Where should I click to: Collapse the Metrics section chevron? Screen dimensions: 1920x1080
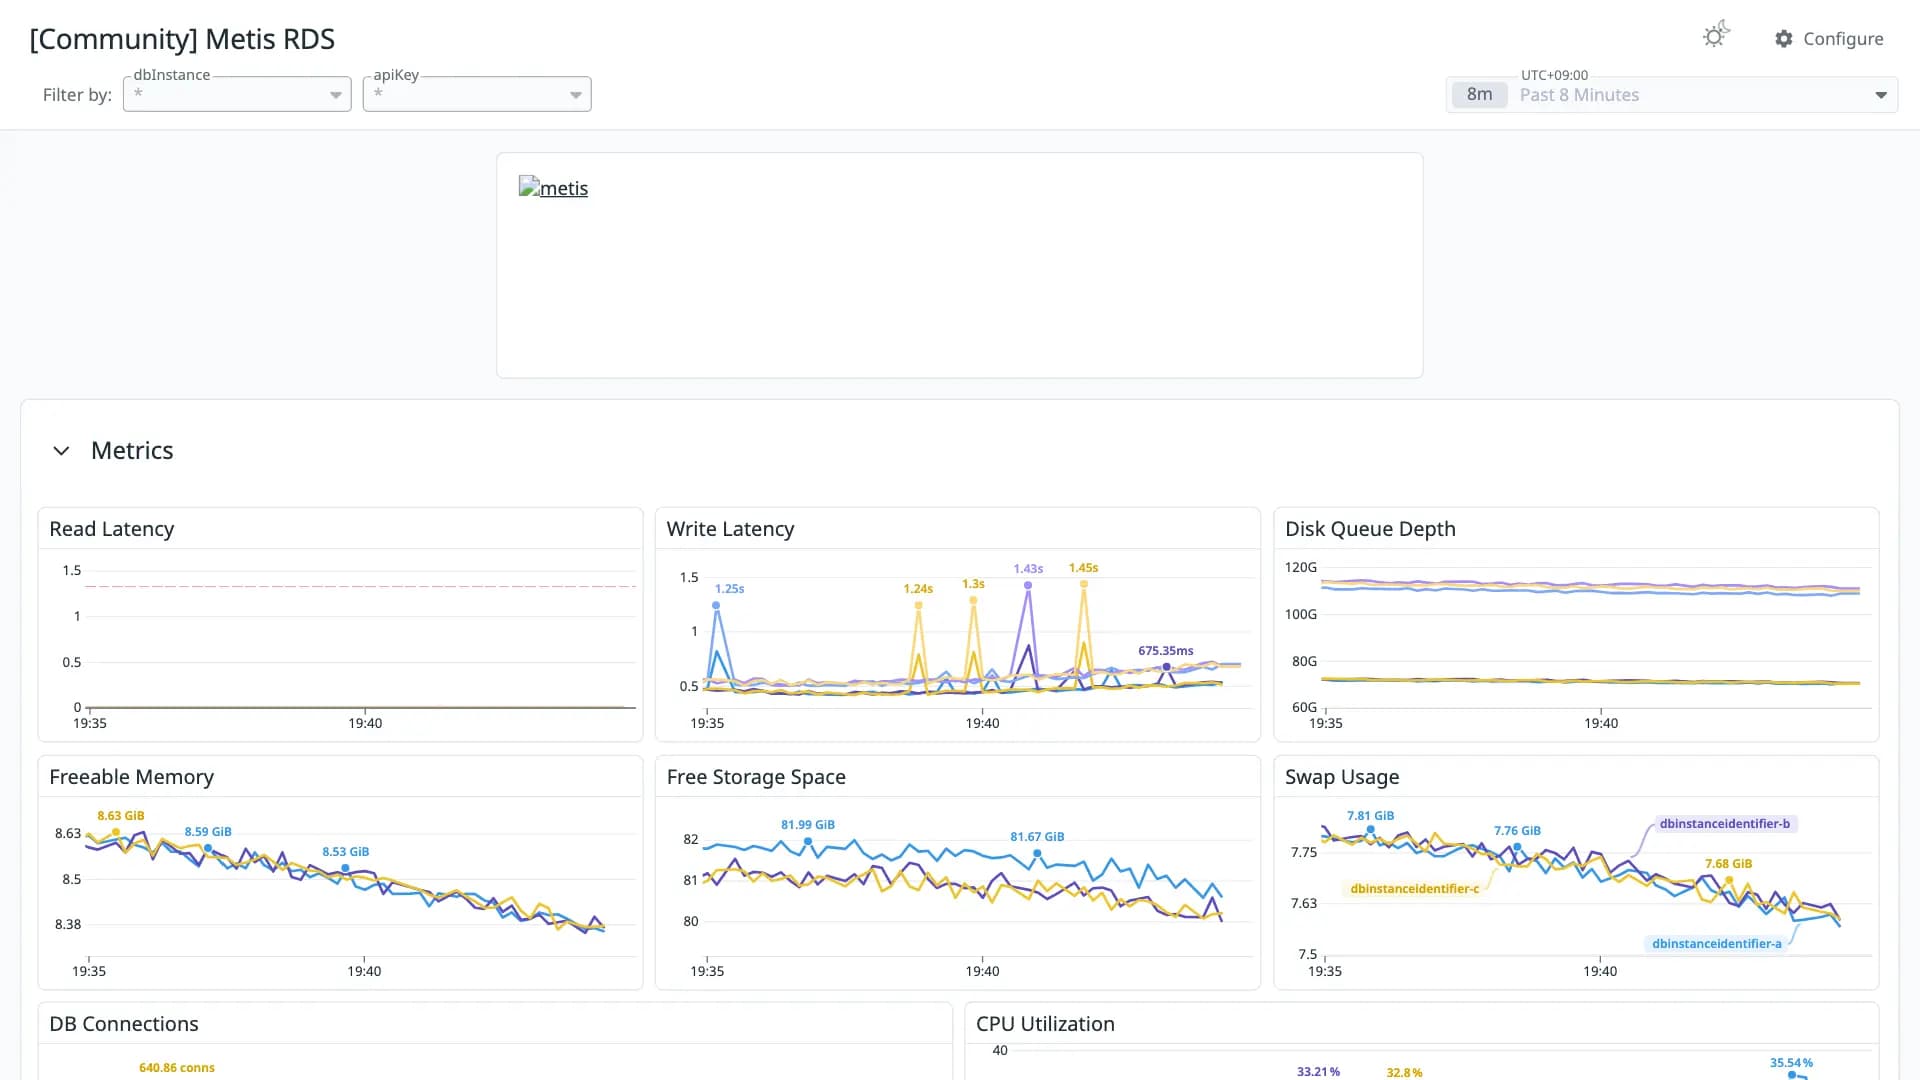(61, 451)
